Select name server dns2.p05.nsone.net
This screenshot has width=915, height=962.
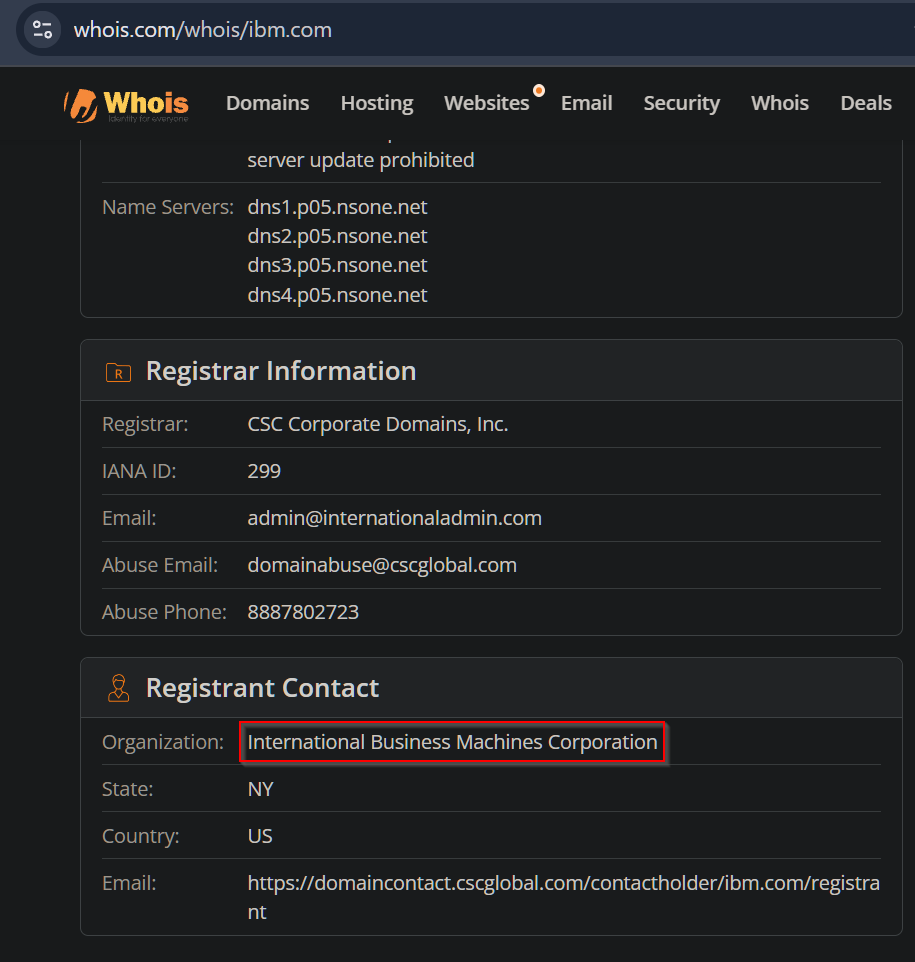pyautogui.click(x=337, y=236)
